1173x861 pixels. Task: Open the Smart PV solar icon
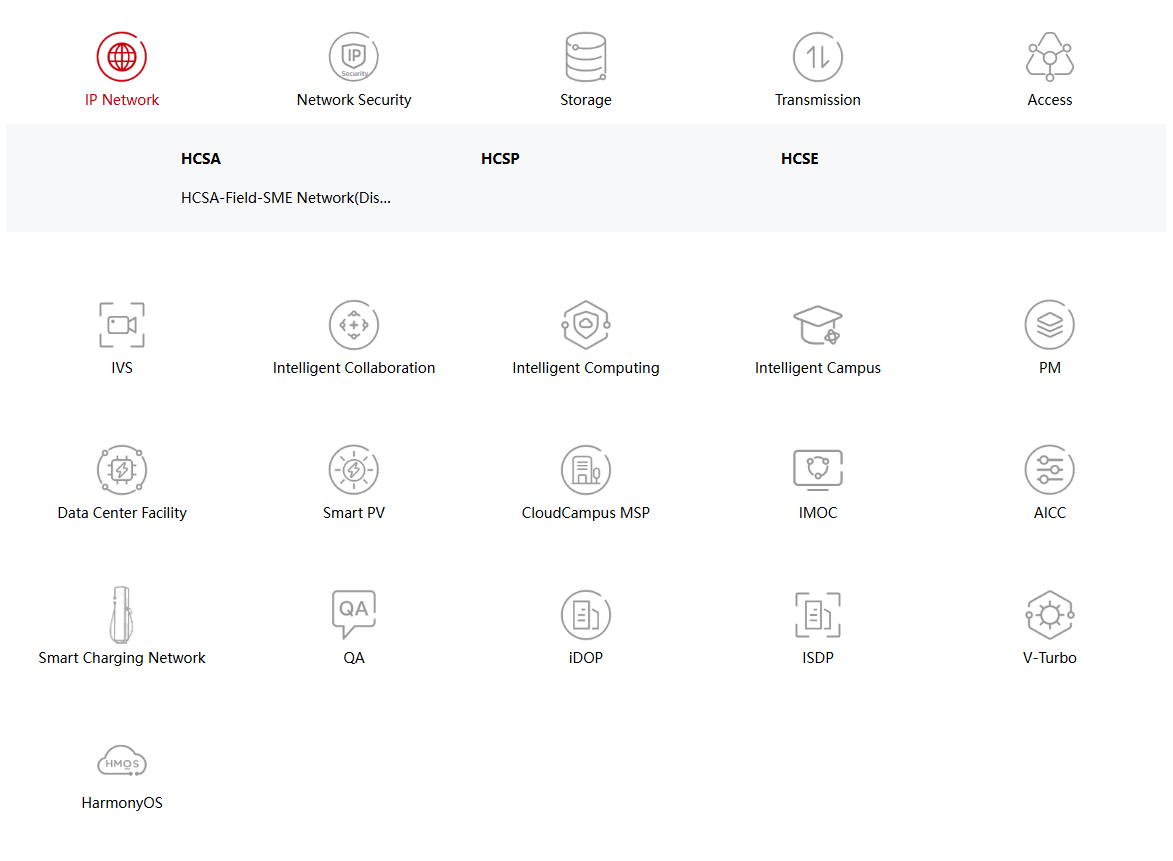354,470
